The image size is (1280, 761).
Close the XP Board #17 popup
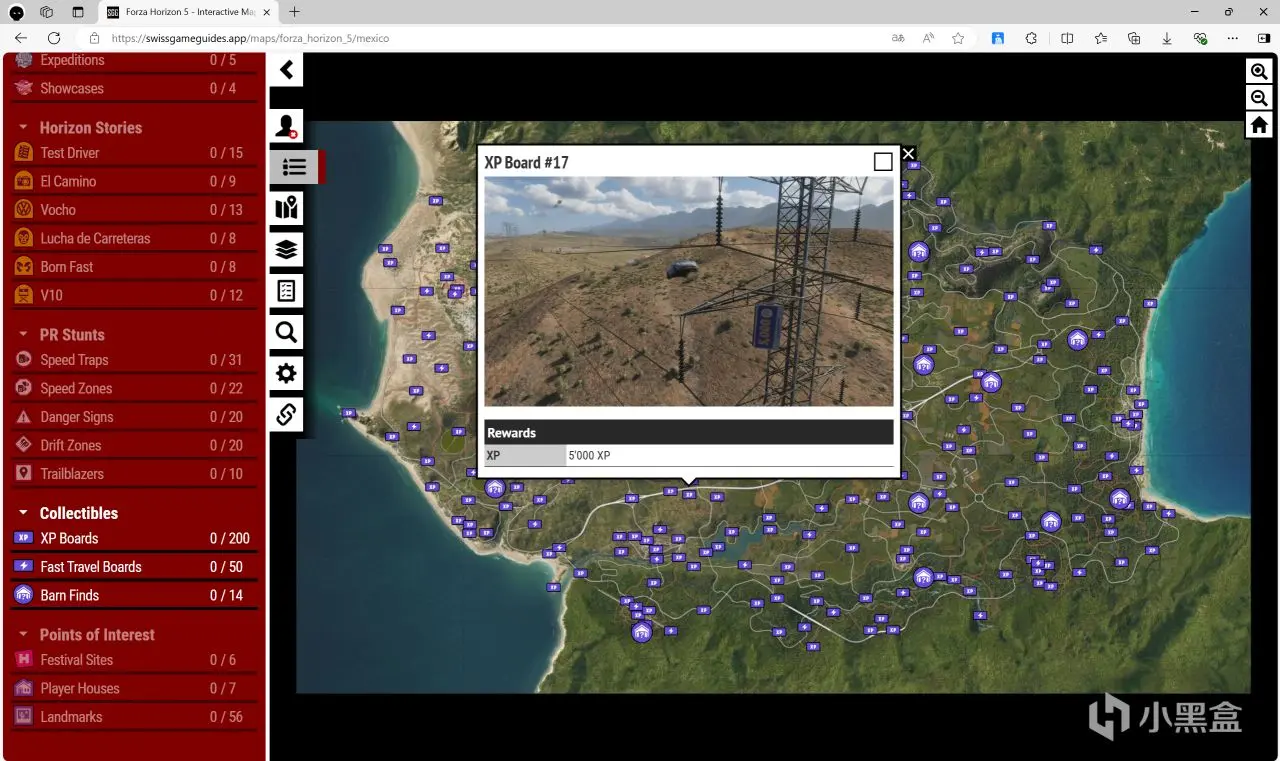pos(908,153)
